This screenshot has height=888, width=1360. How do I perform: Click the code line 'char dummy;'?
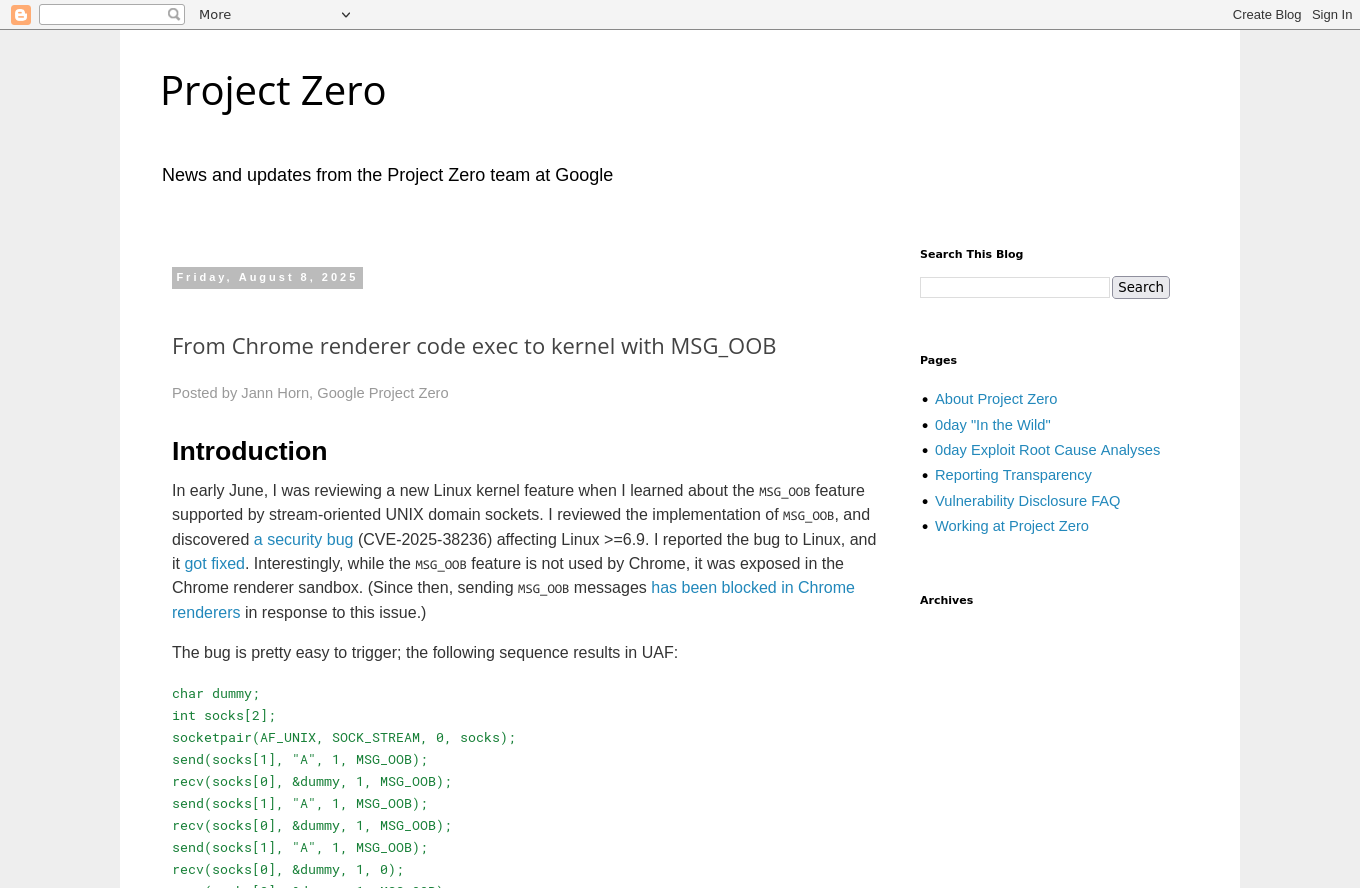pos(216,693)
